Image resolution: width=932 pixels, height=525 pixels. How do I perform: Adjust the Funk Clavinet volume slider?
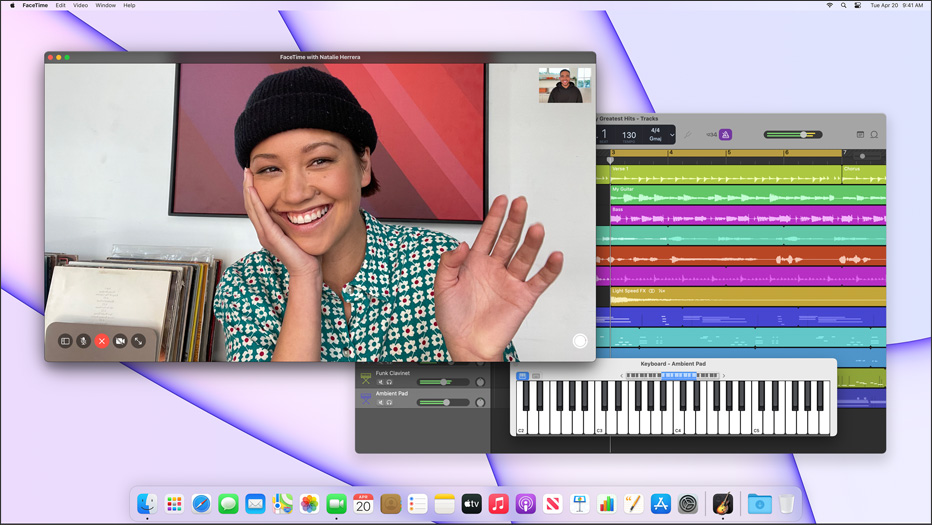443,382
